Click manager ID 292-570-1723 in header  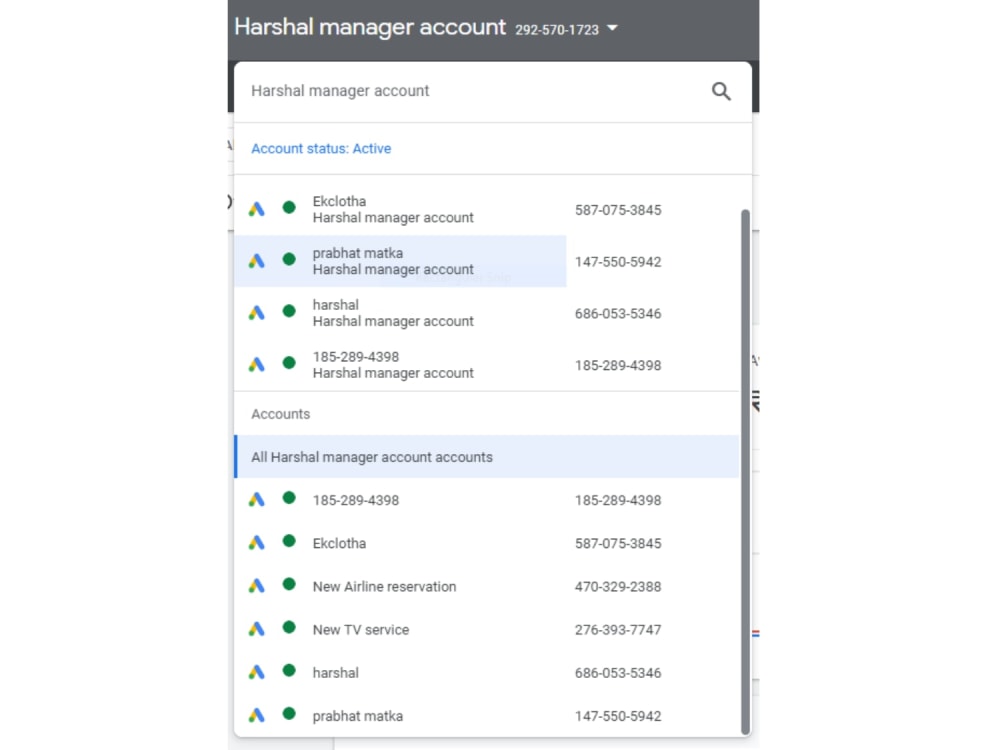(557, 30)
